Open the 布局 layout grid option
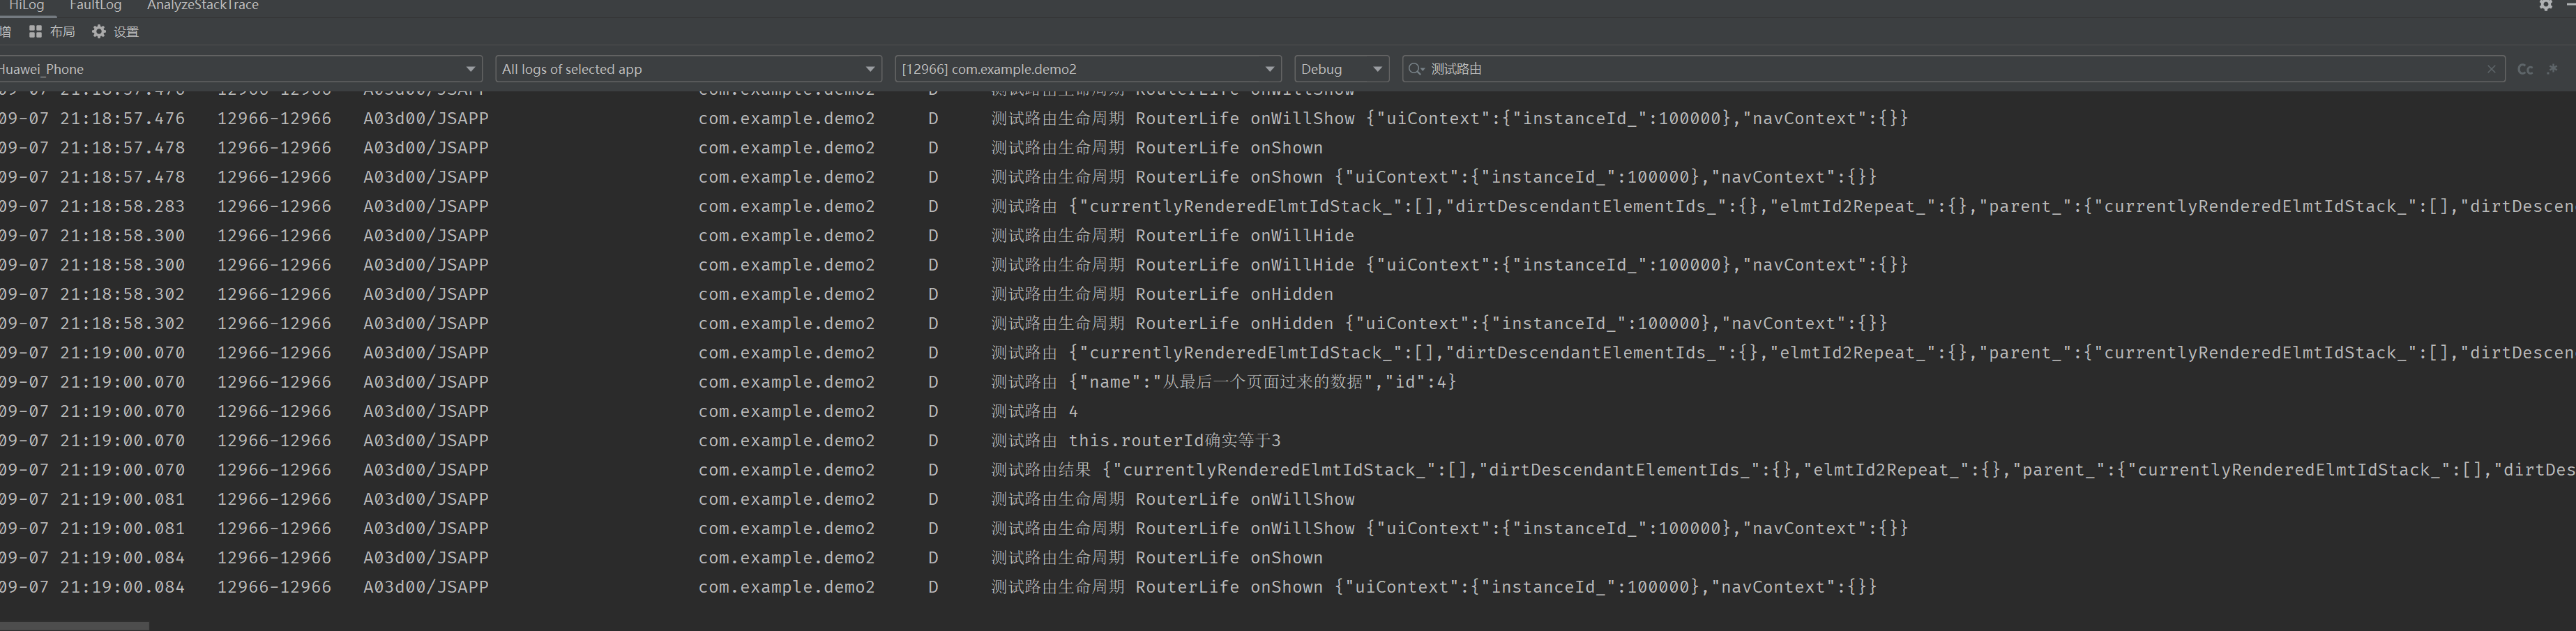Screen dimensions: 2576x631 click(x=52, y=32)
